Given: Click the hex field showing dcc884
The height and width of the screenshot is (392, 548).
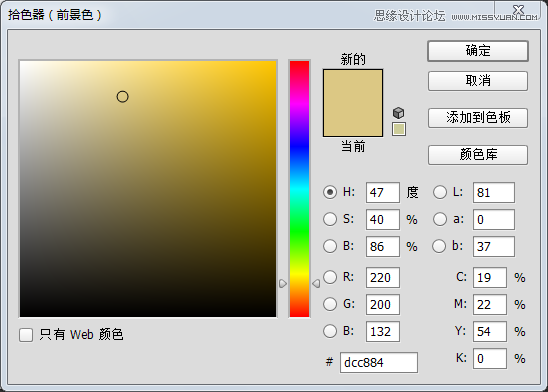Looking at the screenshot, I should pyautogui.click(x=379, y=363).
